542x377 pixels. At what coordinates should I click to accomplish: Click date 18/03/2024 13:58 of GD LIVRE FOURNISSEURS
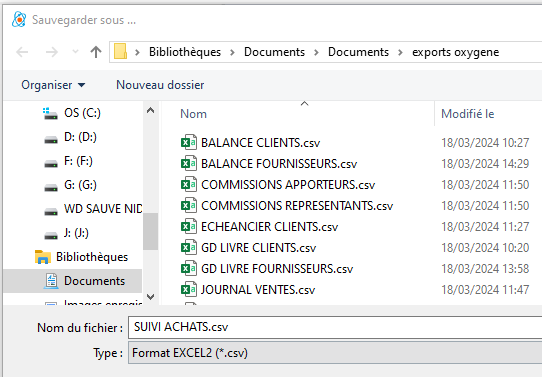[x=485, y=269]
